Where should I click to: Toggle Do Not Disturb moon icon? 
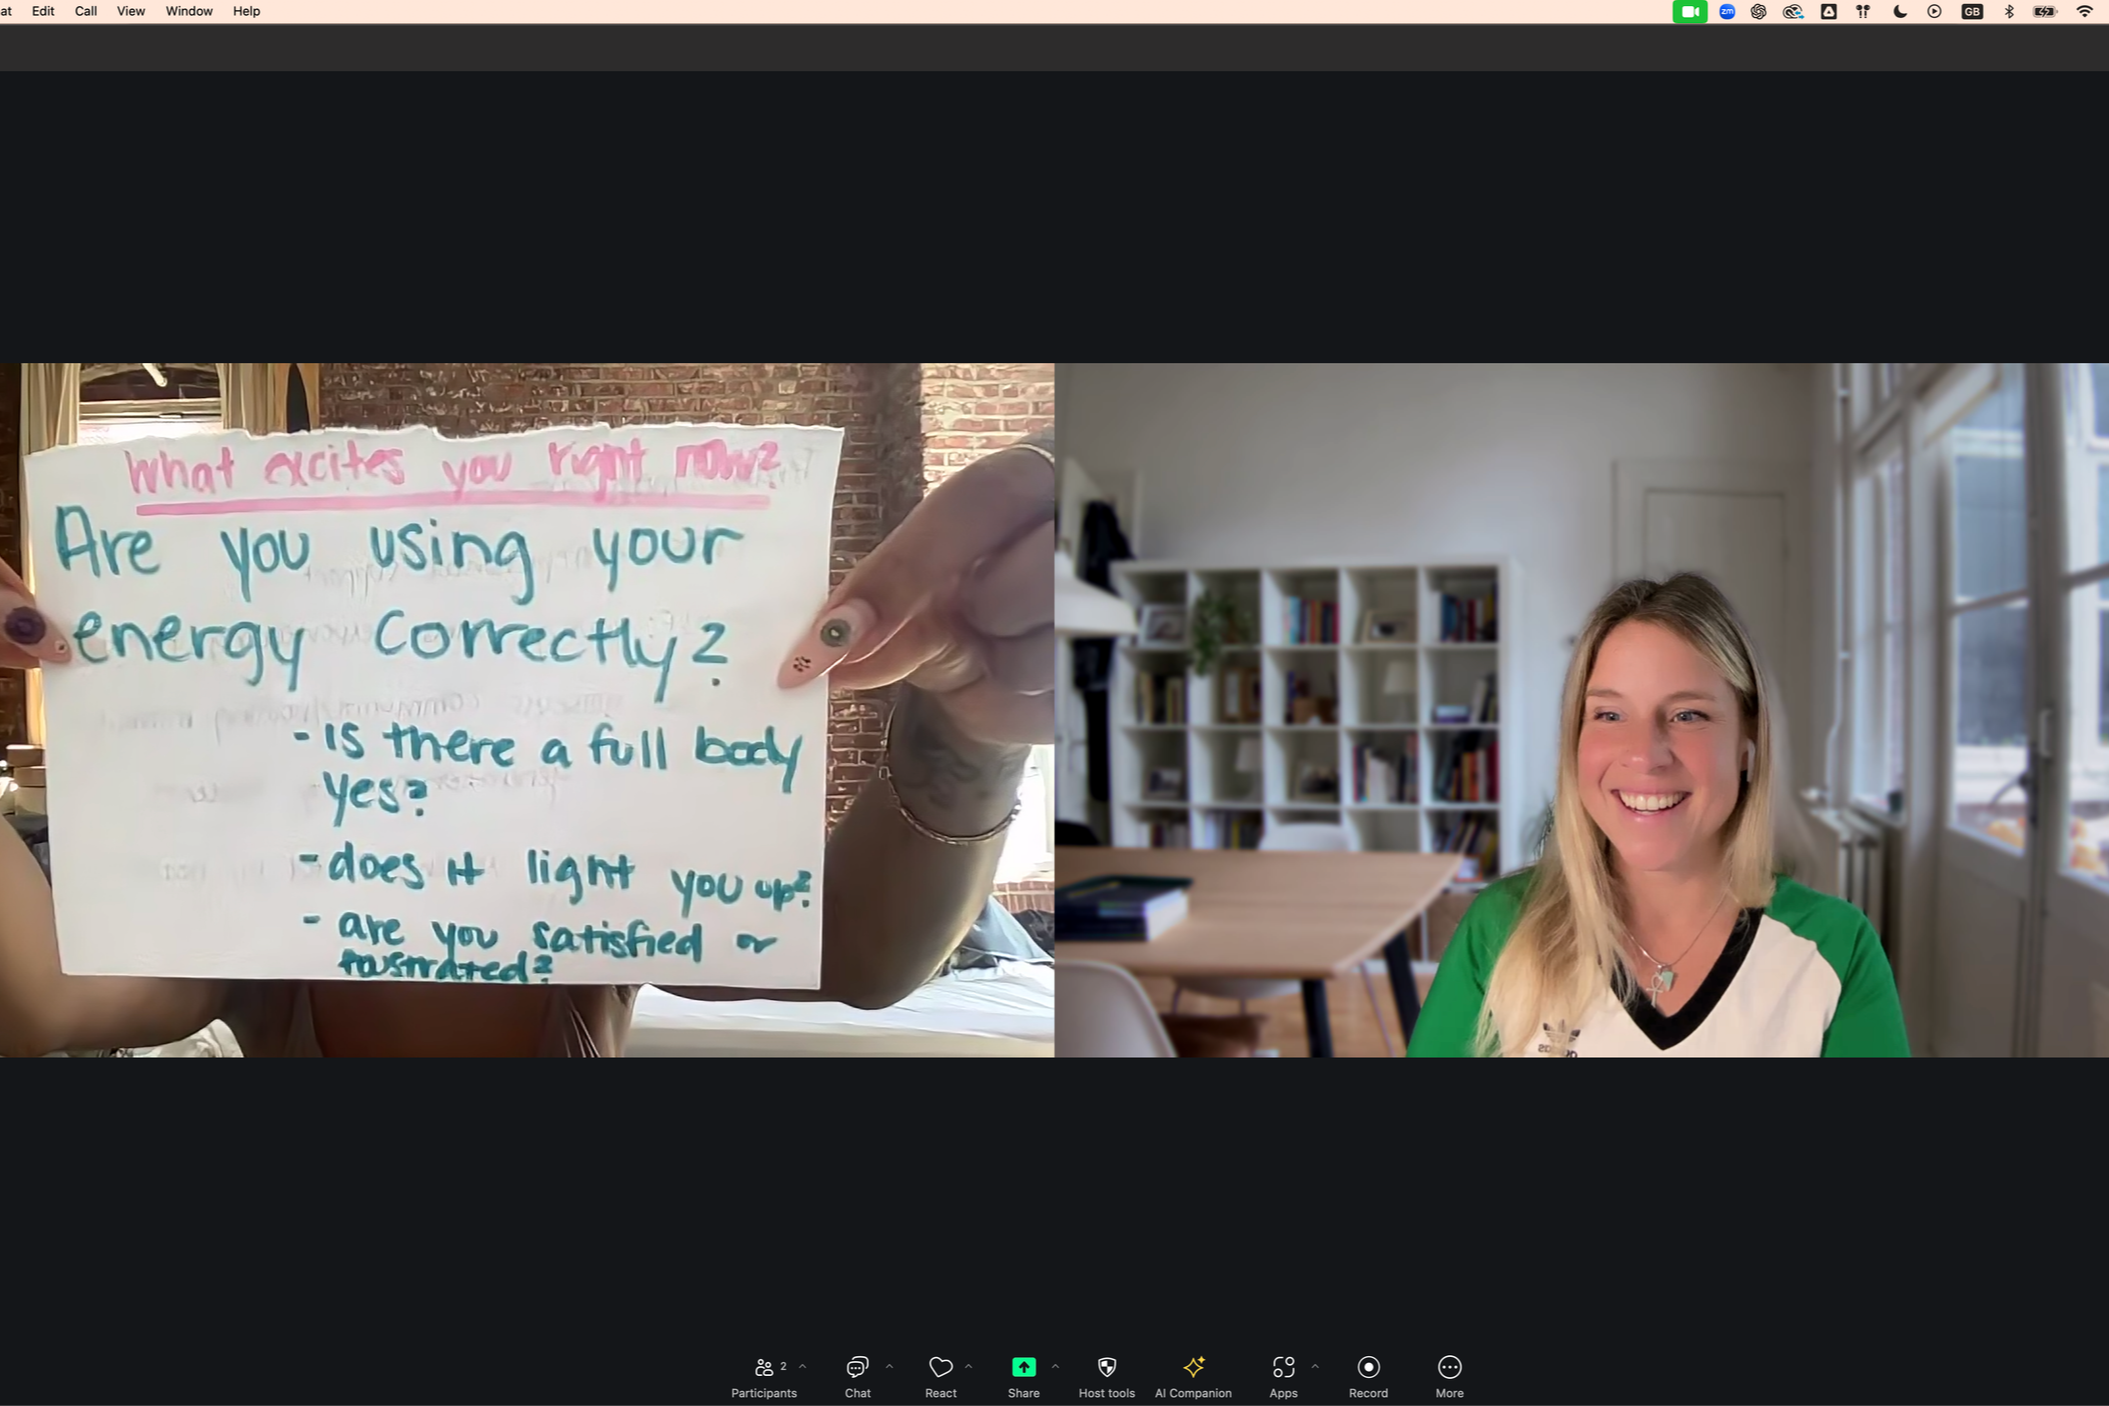tap(1899, 12)
